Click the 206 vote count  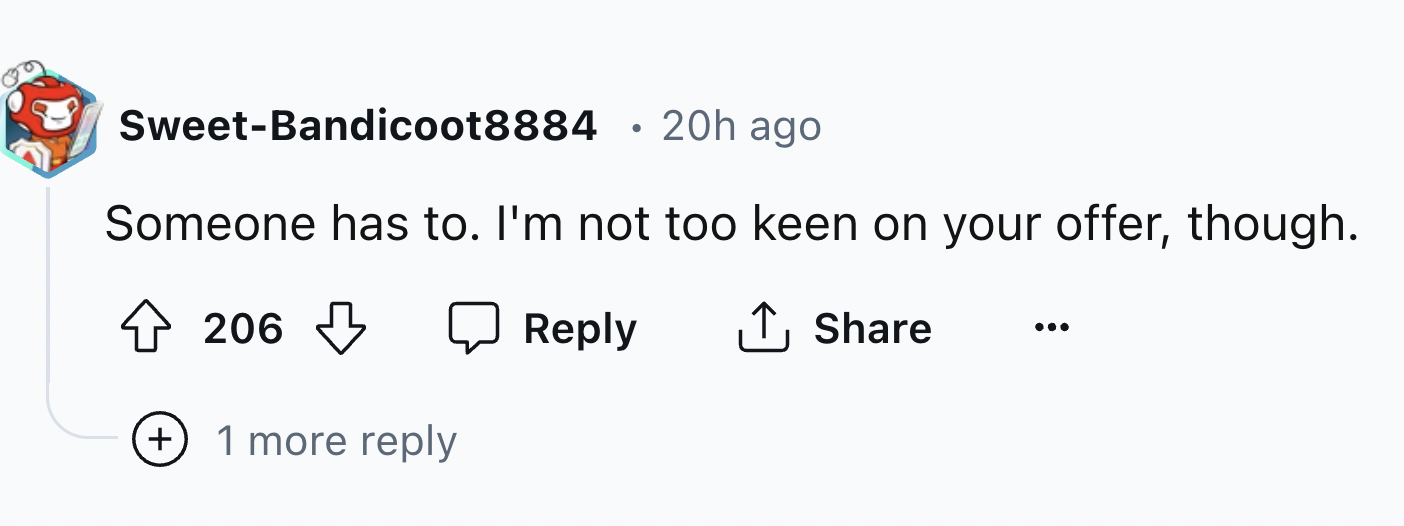pos(243,329)
